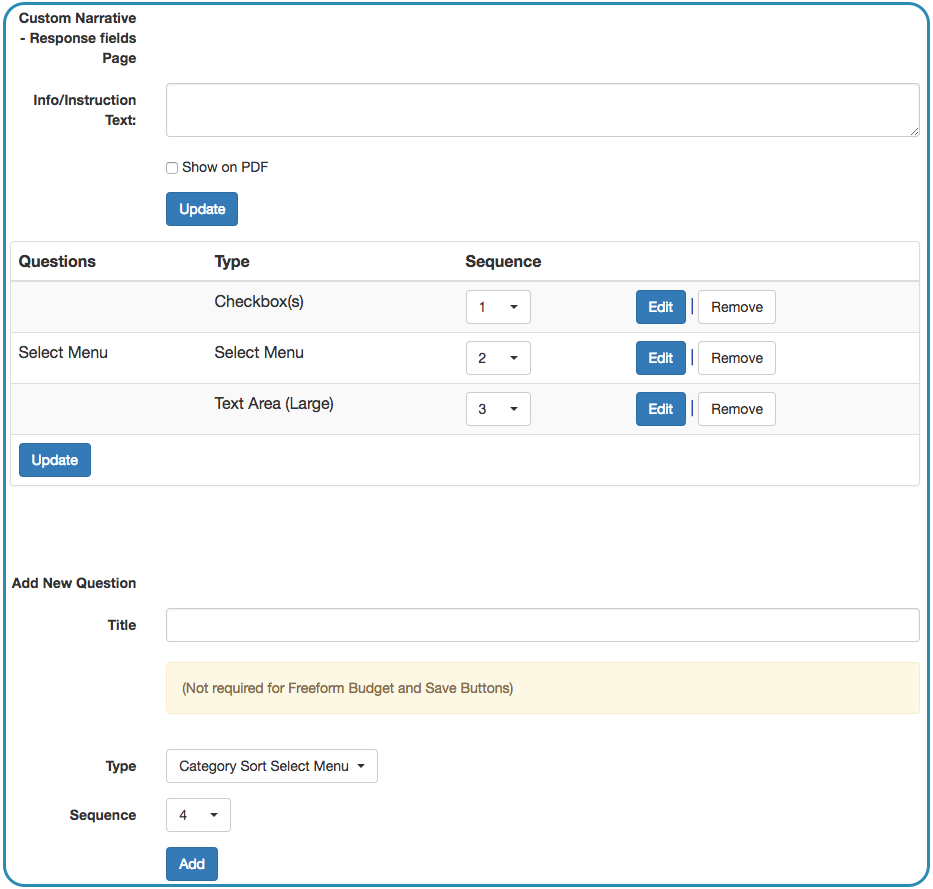This screenshot has width=933, height=889.
Task: Open the new question Sequence dropdown
Action: point(198,815)
